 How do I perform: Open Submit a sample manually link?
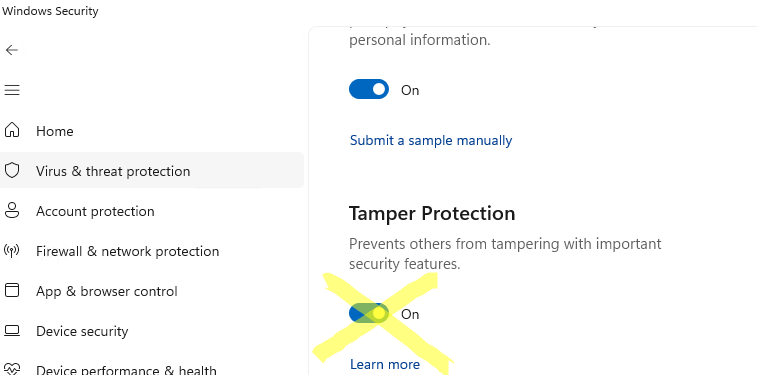pos(431,140)
